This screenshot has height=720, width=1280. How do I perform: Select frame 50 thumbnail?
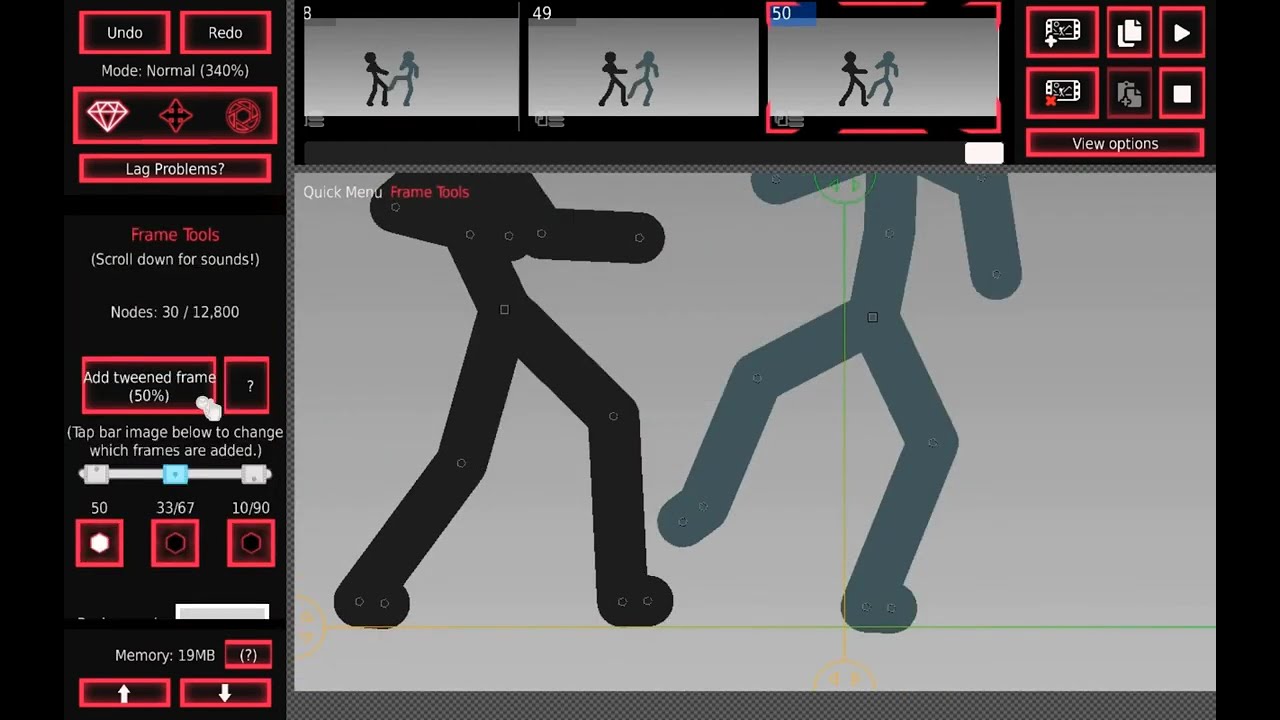[x=883, y=68]
